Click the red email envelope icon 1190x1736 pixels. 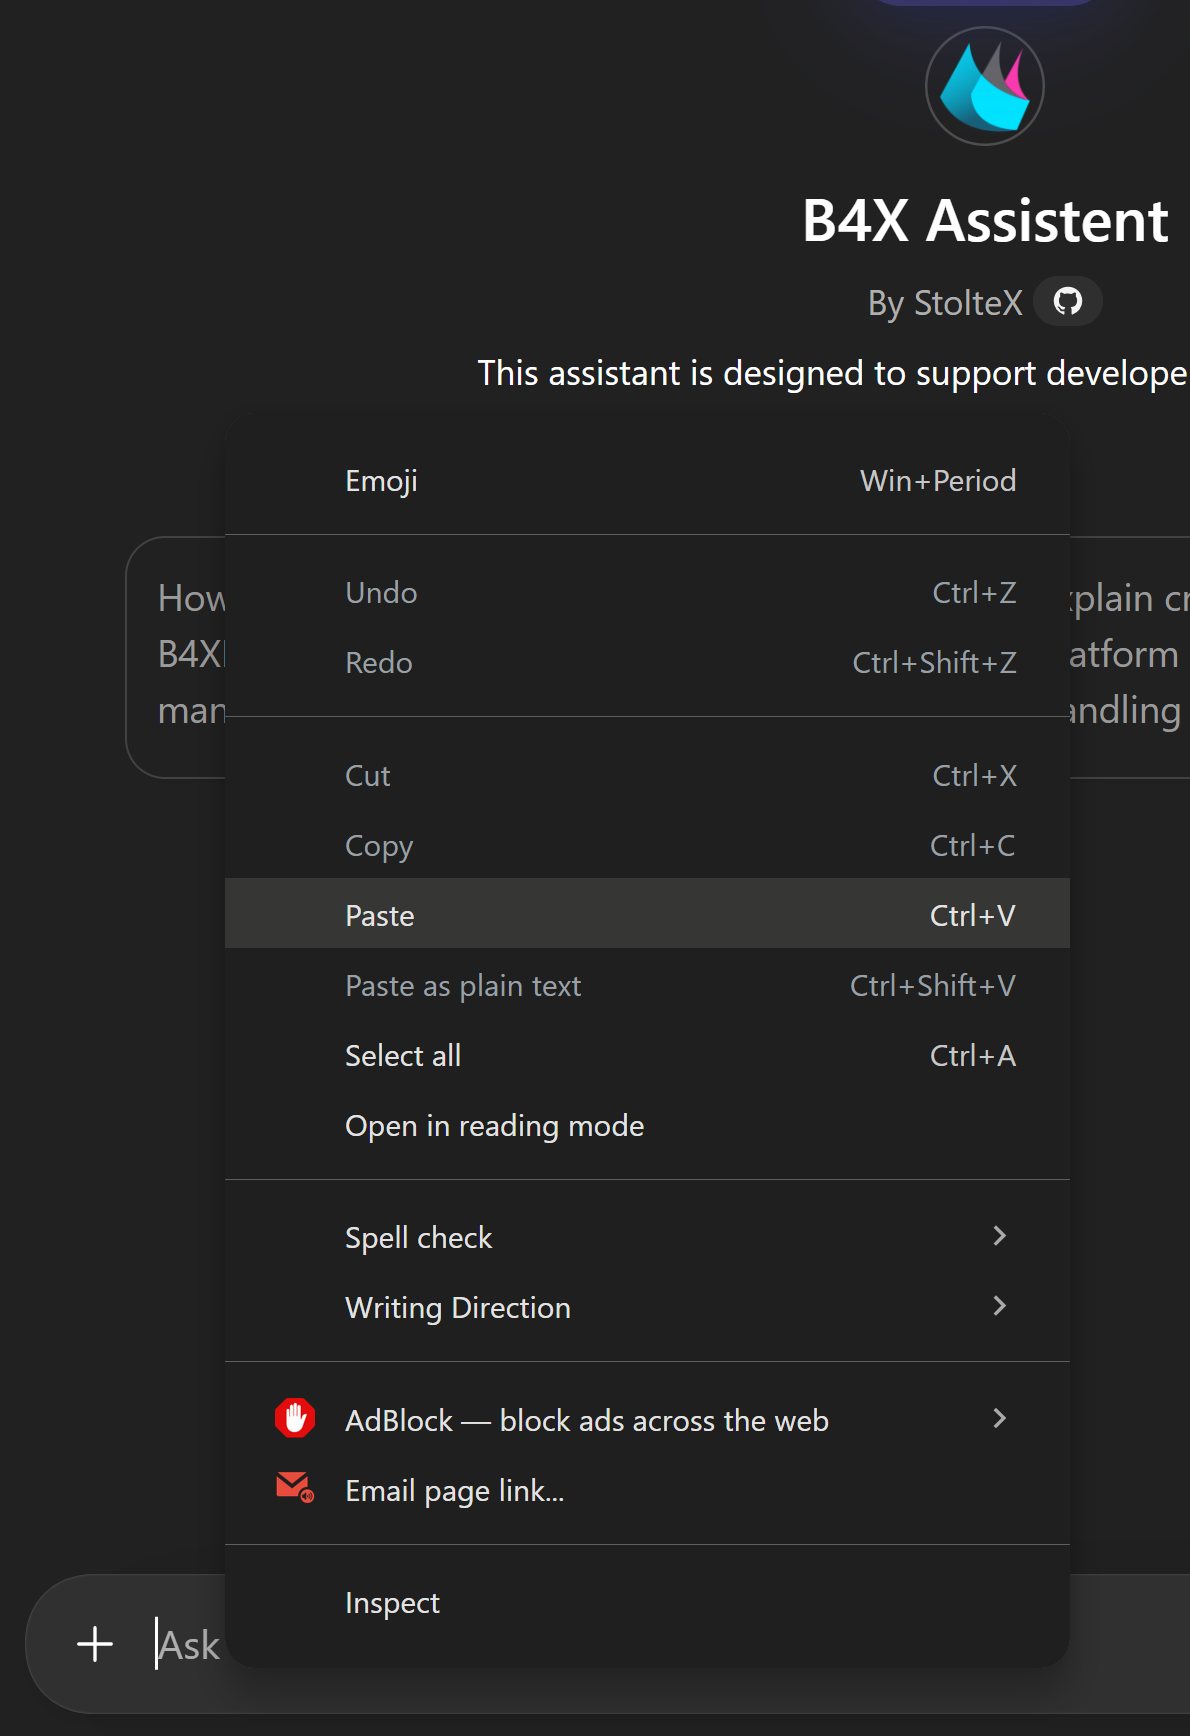tap(294, 1488)
